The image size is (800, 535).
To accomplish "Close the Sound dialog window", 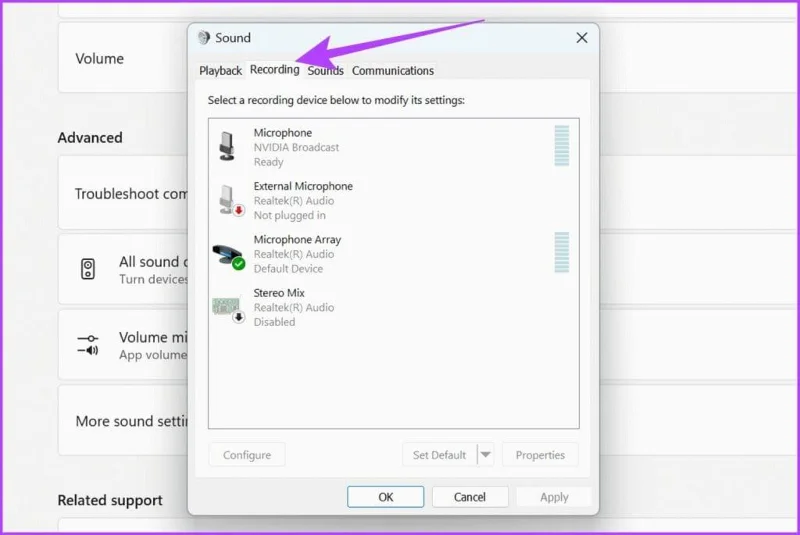I will 582,38.
